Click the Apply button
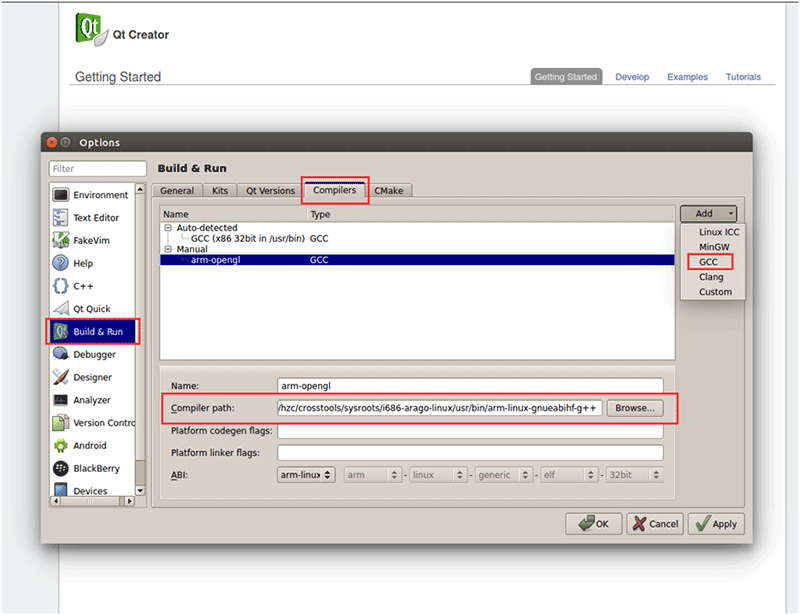The image size is (800, 615). [x=716, y=524]
